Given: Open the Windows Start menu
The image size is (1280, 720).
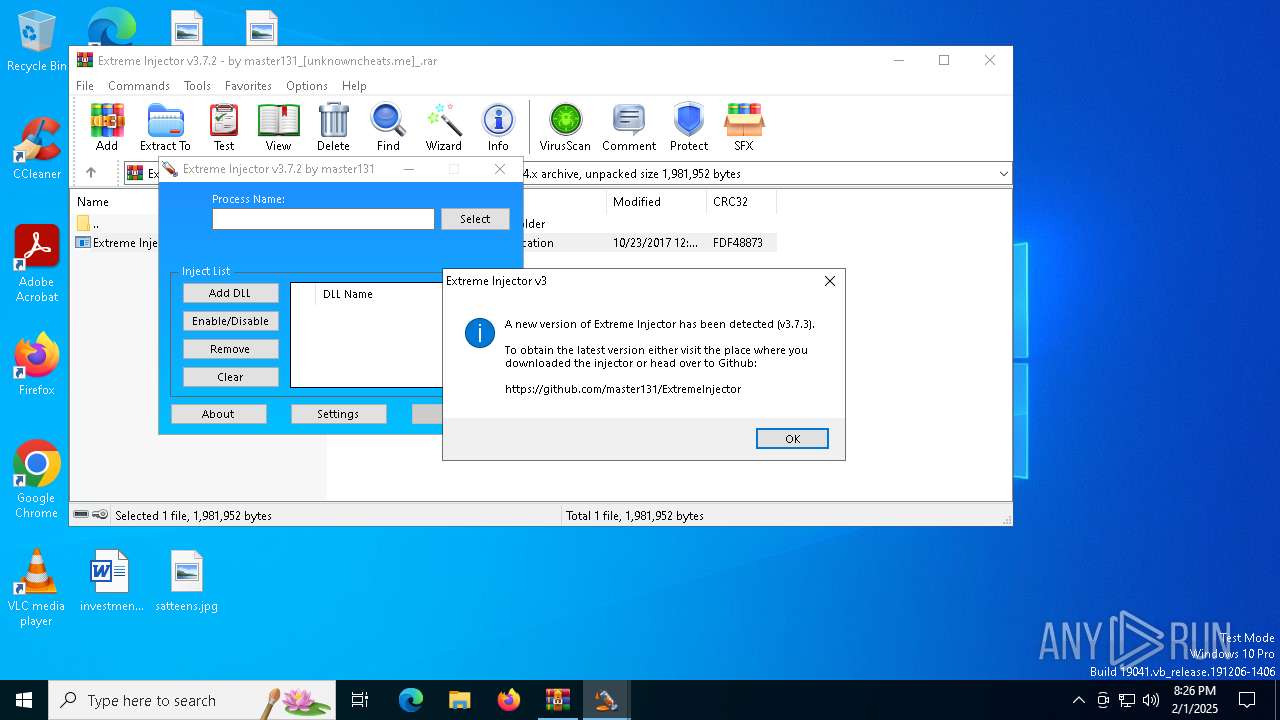Looking at the screenshot, I should tap(24, 700).
